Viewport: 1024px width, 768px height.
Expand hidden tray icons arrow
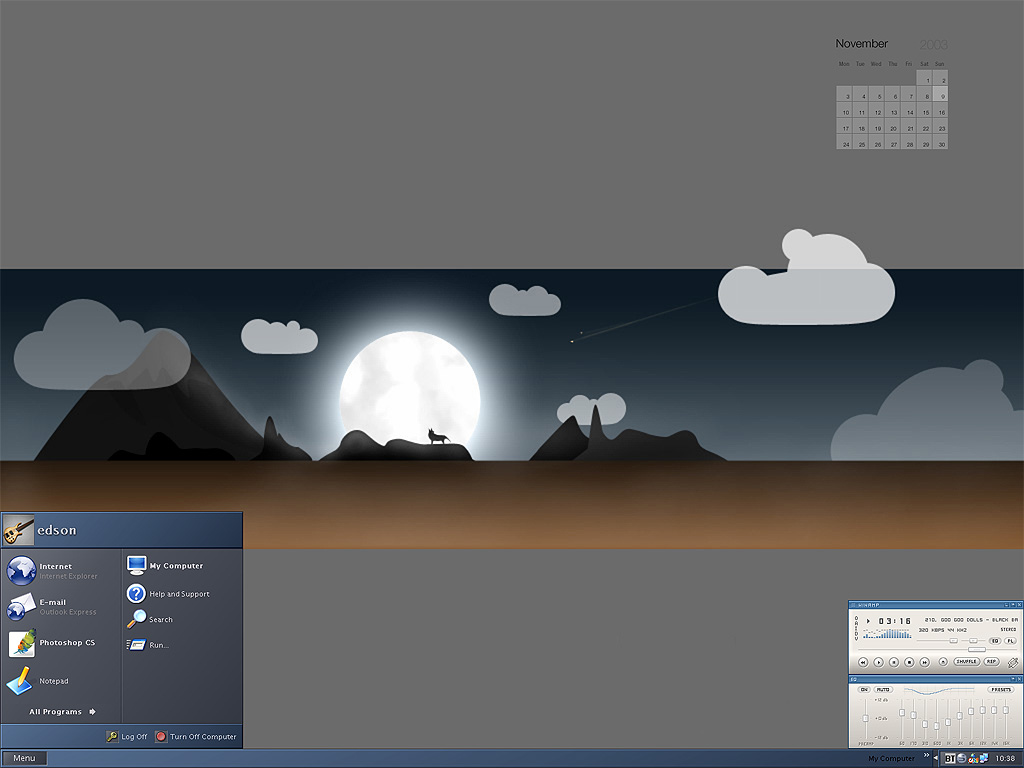[936, 758]
